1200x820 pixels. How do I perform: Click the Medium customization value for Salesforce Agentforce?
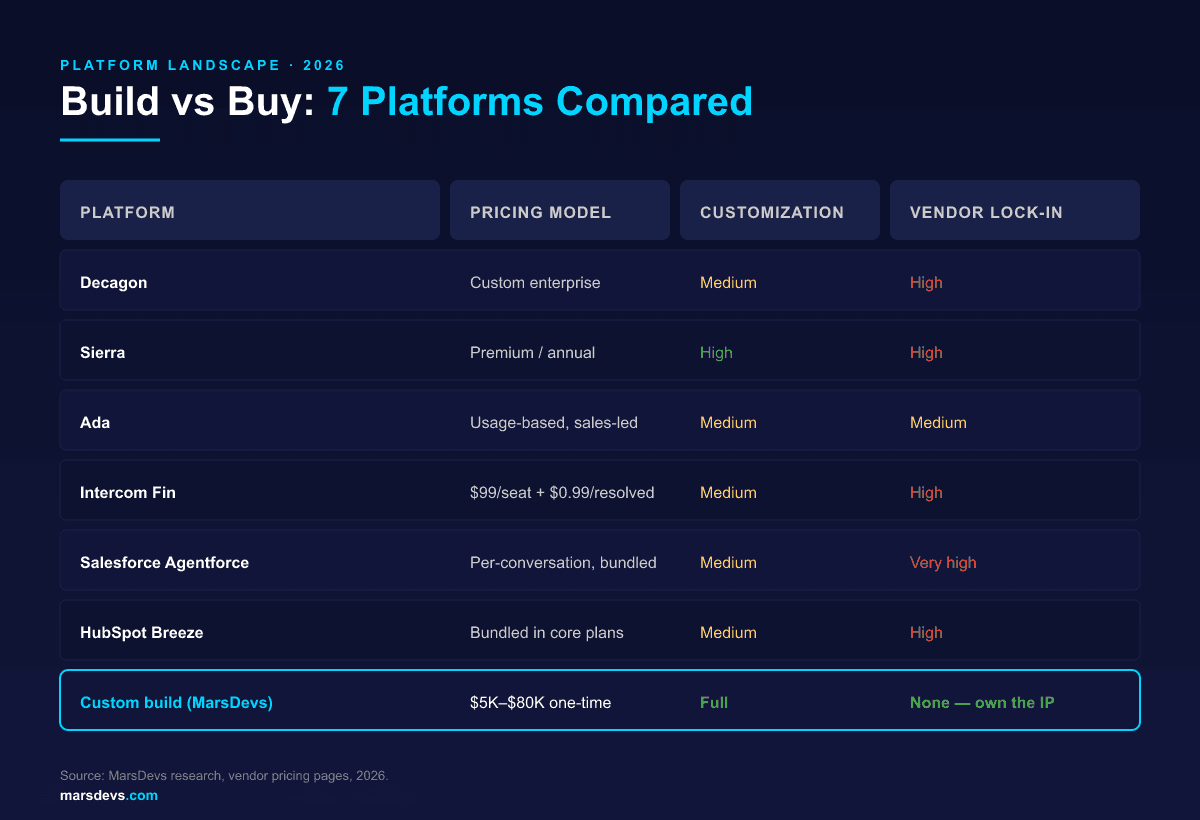728,563
